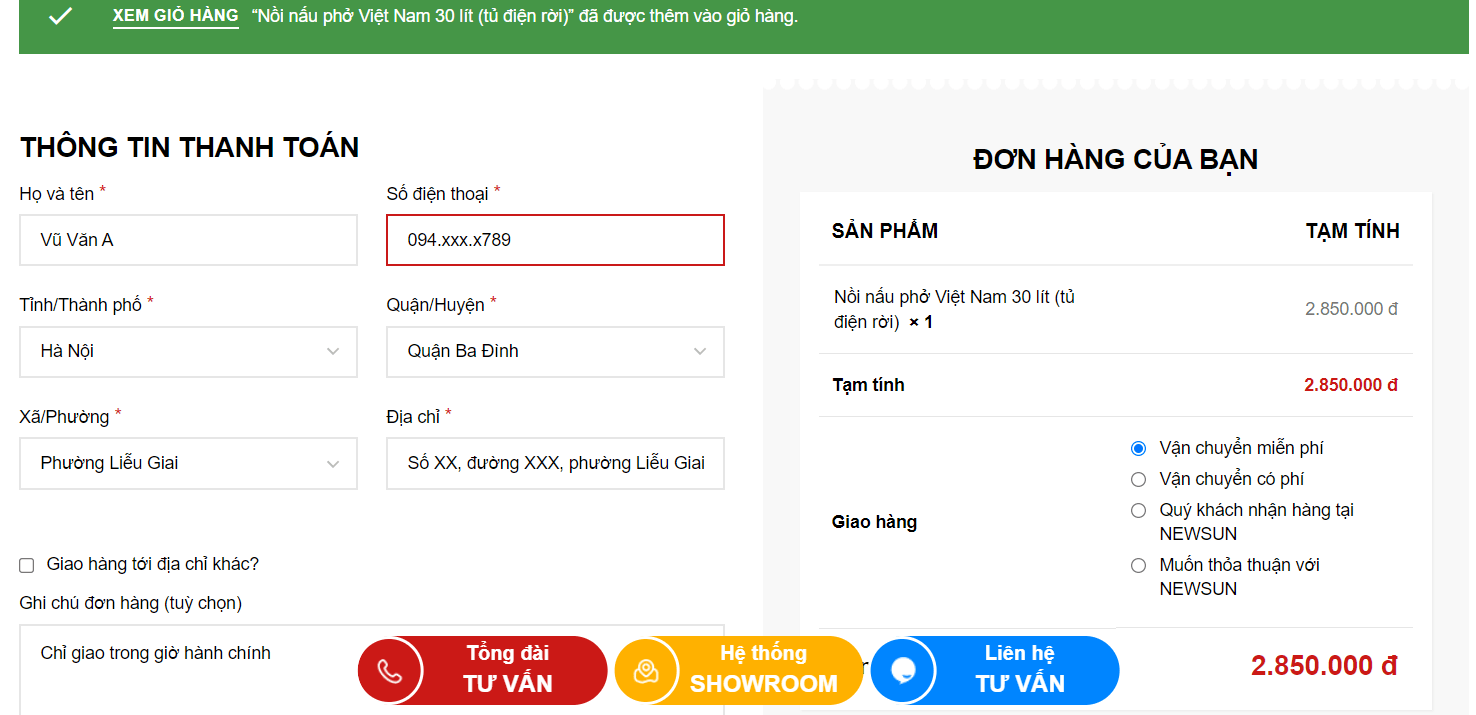This screenshot has height=715, width=1476.
Task: Click the phone icon on Tổng đài button
Action: point(390,670)
